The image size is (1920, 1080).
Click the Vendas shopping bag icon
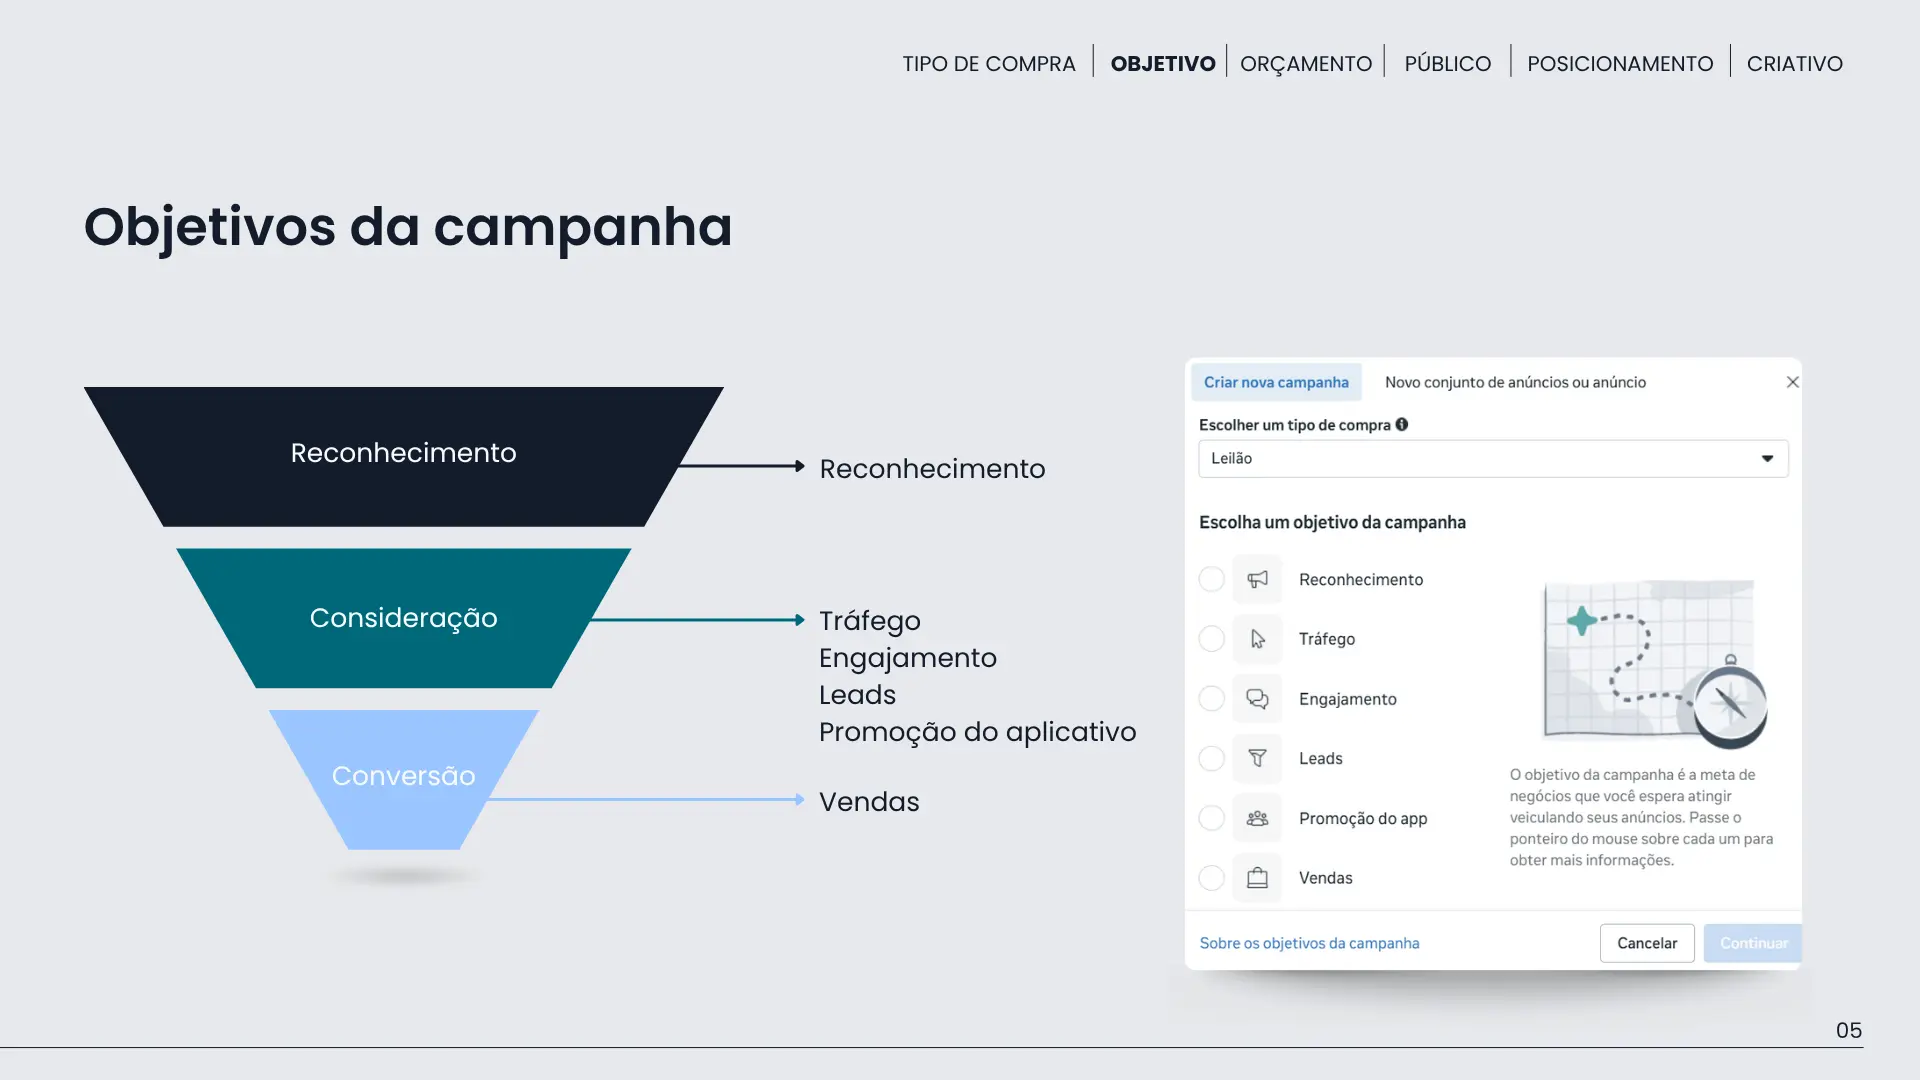[1257, 878]
